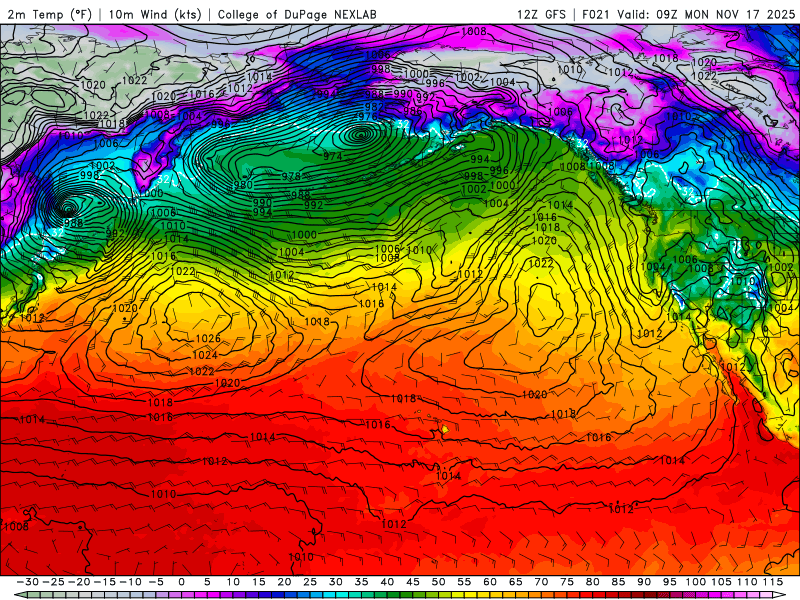800x600 pixels.
Task: Click the 105 value on the temperature scale
Action: [x=721, y=582]
